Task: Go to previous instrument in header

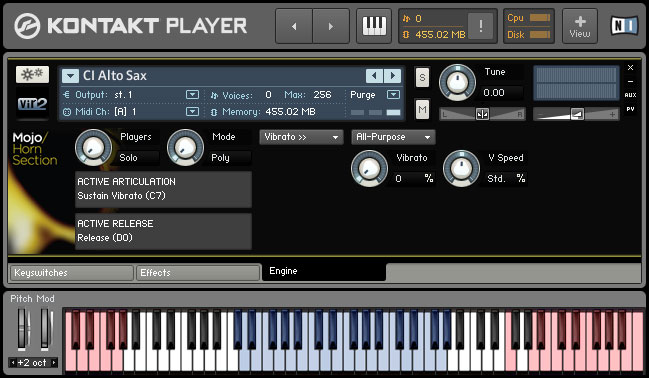Action: (x=294, y=26)
